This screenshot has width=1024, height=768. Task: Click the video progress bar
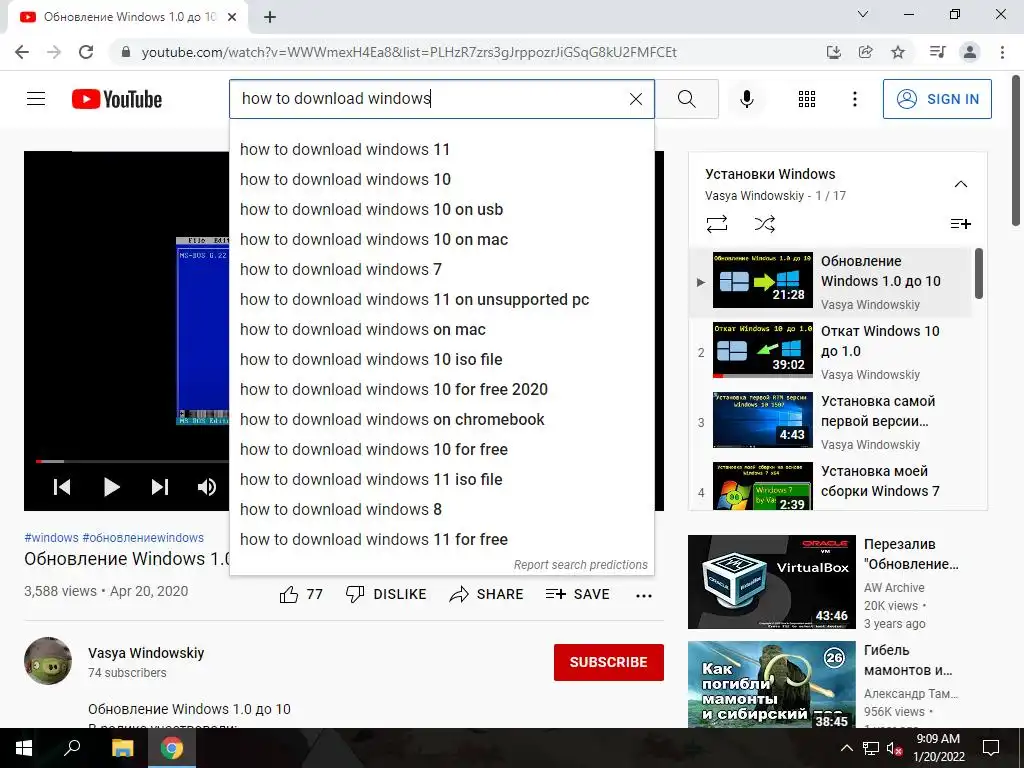click(x=133, y=462)
